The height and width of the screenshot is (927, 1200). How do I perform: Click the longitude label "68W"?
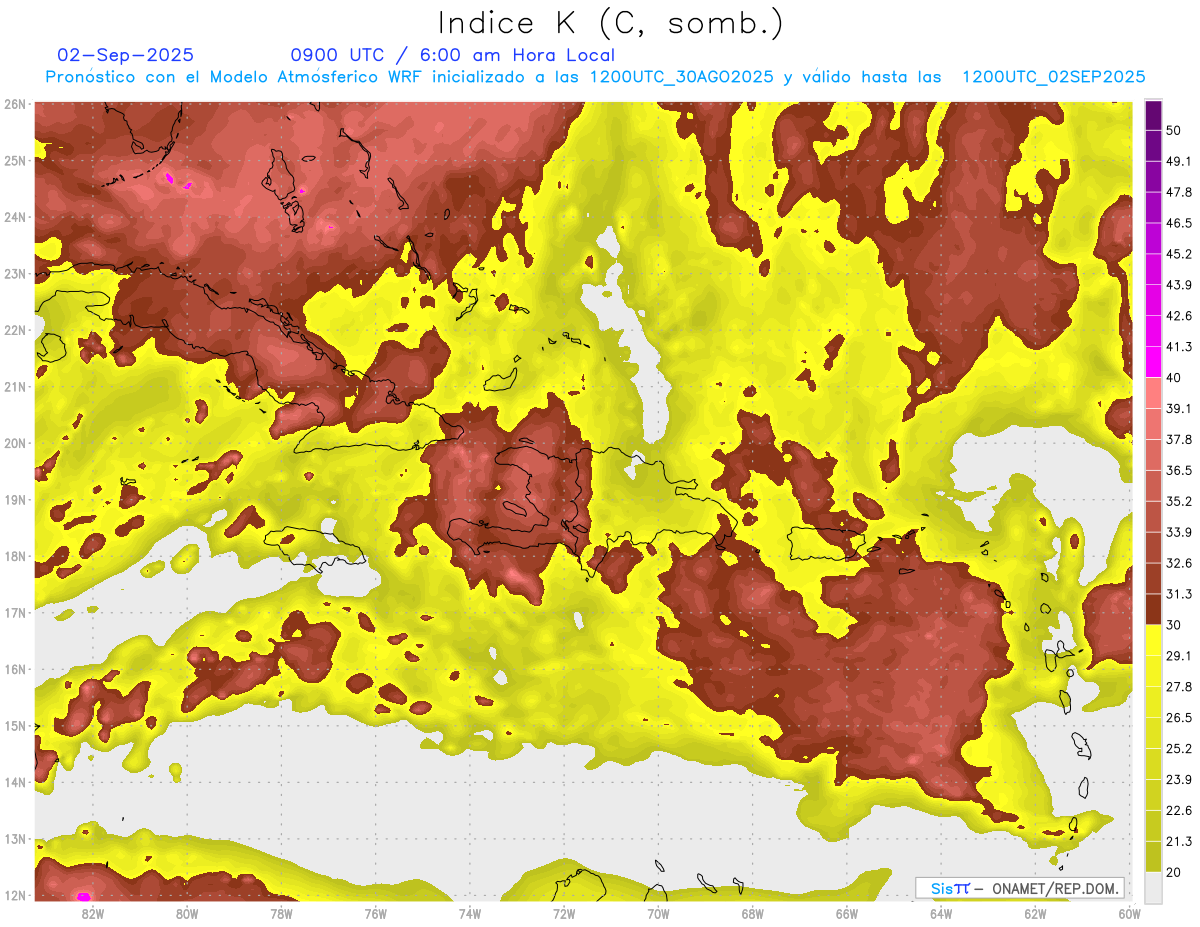[753, 913]
